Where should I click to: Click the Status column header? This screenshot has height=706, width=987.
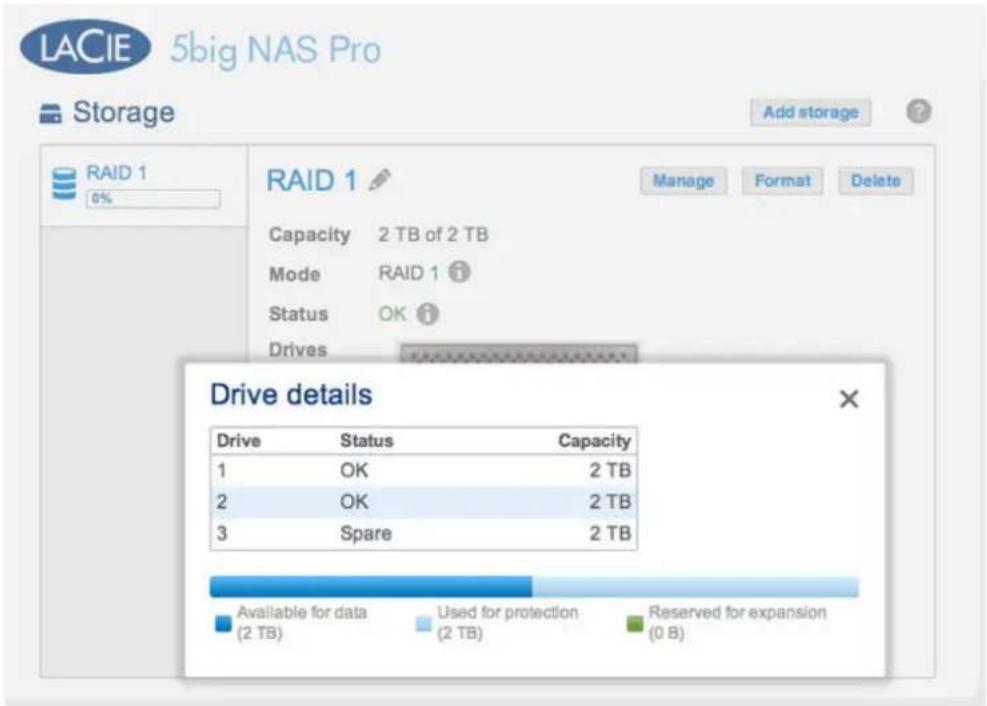pyautogui.click(x=367, y=441)
